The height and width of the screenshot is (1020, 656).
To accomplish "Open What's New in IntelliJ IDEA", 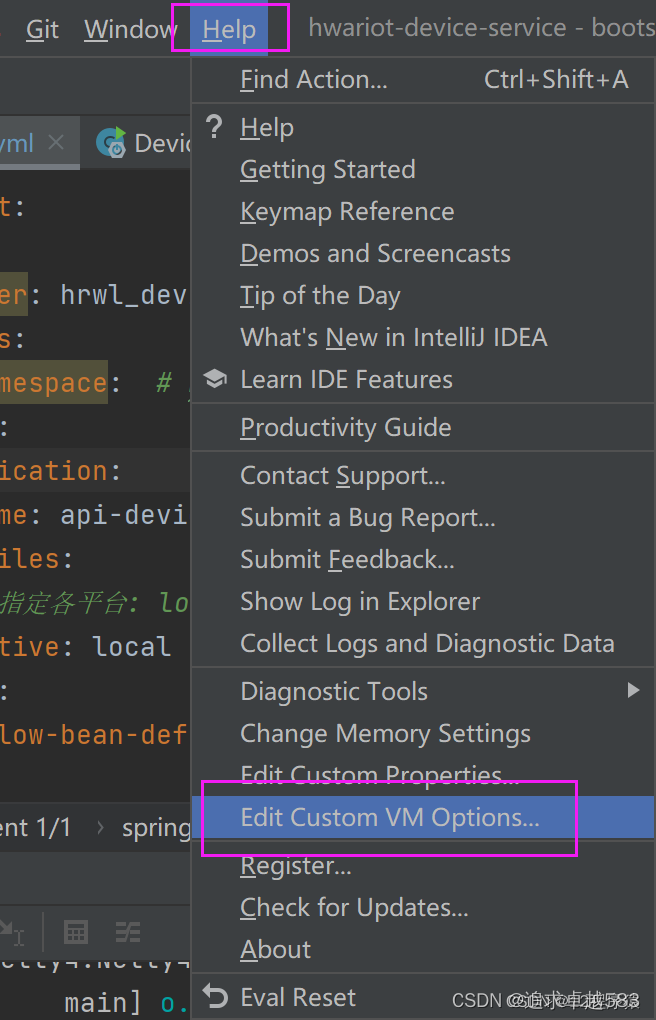I will point(422,337).
